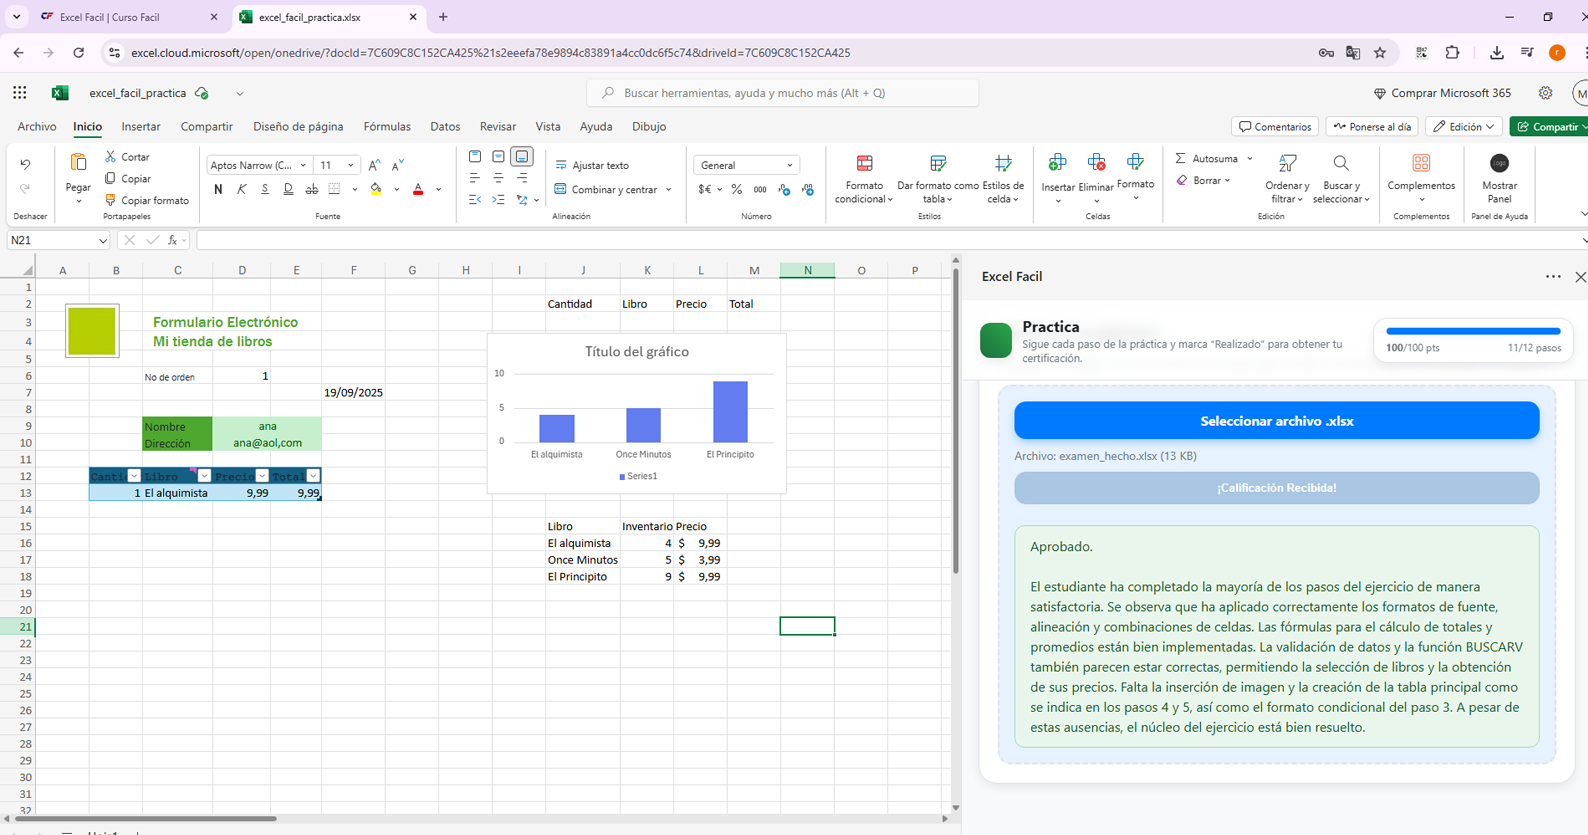The height and width of the screenshot is (835, 1588).
Task: Click the Ponerse al día button
Action: pos(1372,127)
